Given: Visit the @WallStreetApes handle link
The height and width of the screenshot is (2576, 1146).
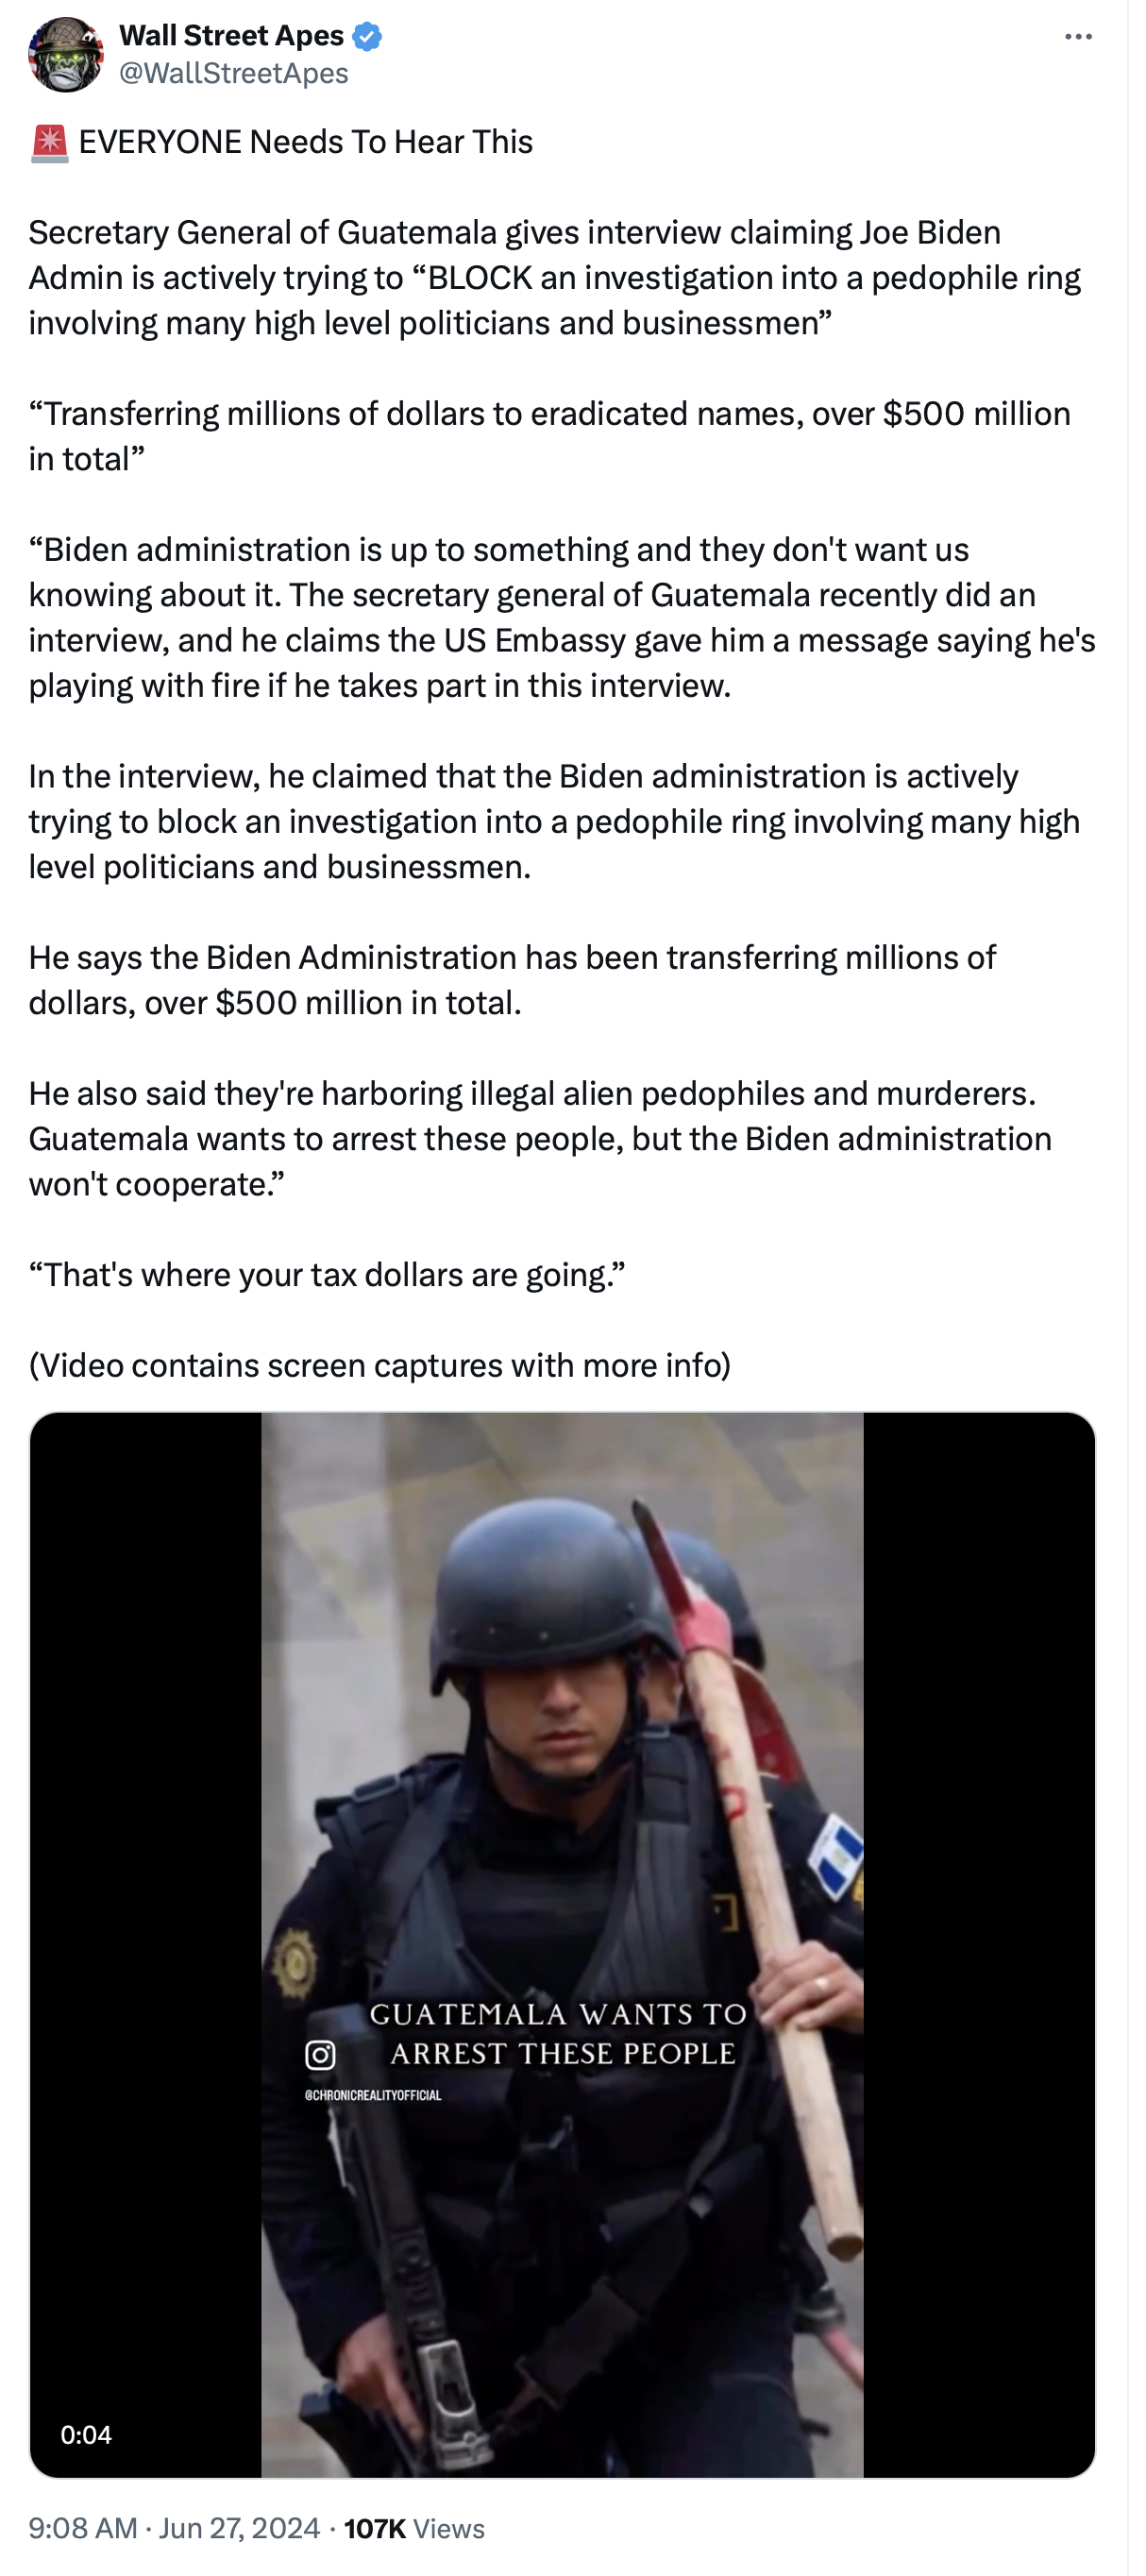Looking at the screenshot, I should [x=234, y=74].
